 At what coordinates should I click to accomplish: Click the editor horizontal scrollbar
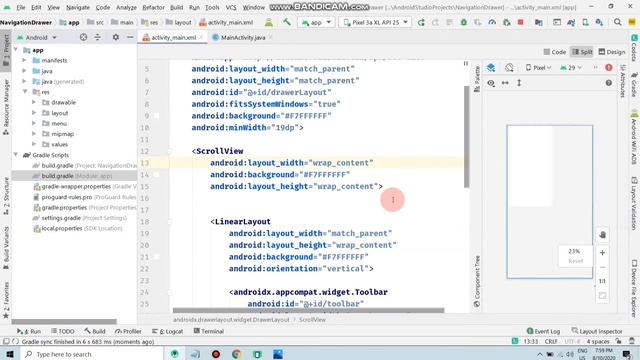click(x=308, y=311)
